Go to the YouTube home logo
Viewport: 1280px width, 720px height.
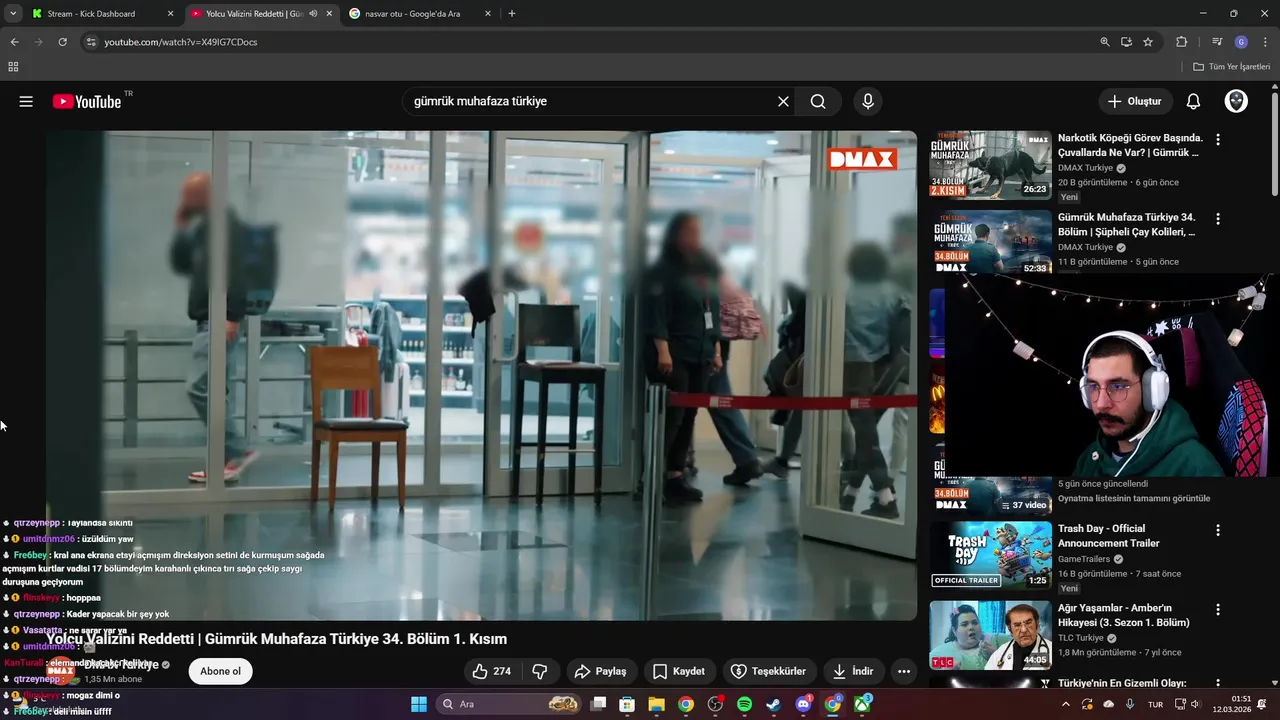(87, 101)
